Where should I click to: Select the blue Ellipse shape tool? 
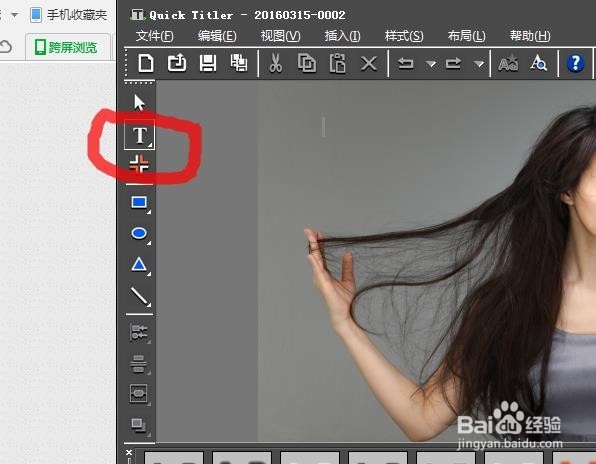(139, 234)
